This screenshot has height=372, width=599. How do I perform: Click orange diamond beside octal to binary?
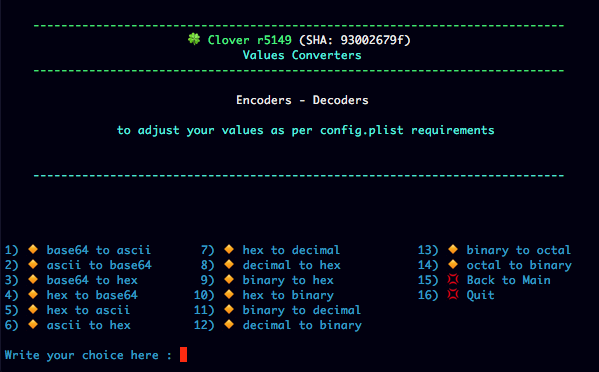pos(453,265)
